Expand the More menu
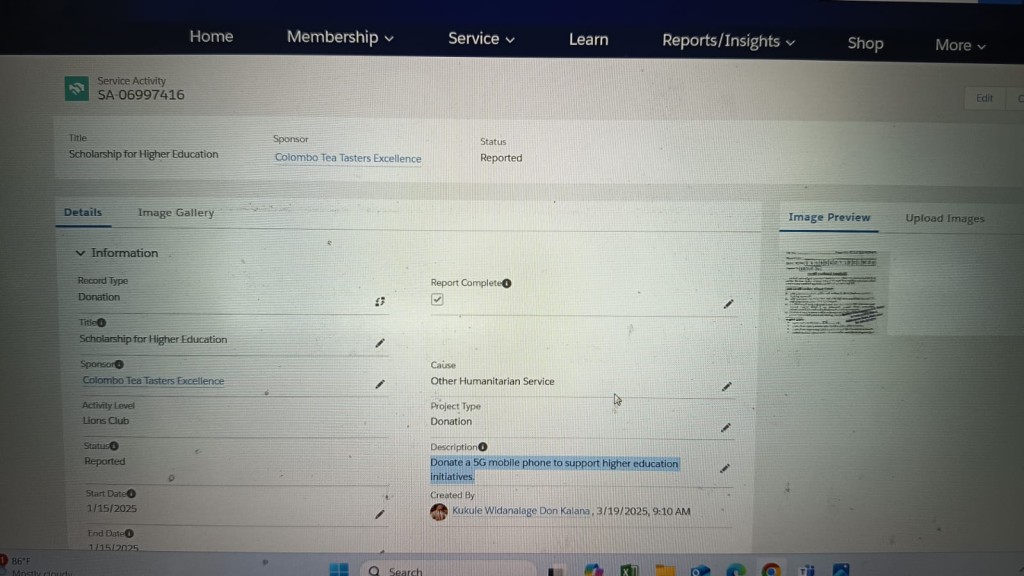Screen dimensions: 1024x576 click(x=960, y=45)
